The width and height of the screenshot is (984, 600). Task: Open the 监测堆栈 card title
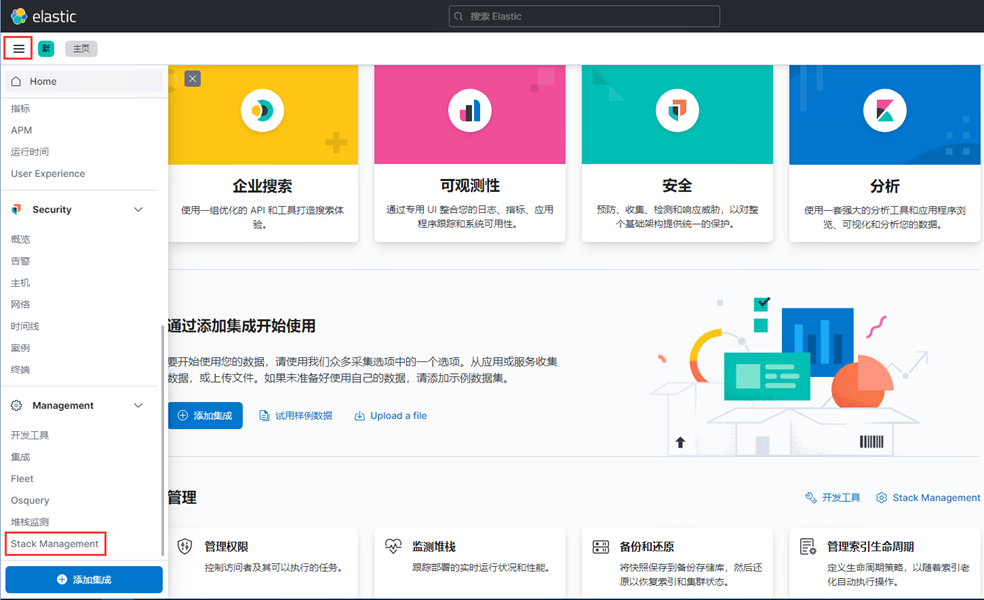(434, 547)
